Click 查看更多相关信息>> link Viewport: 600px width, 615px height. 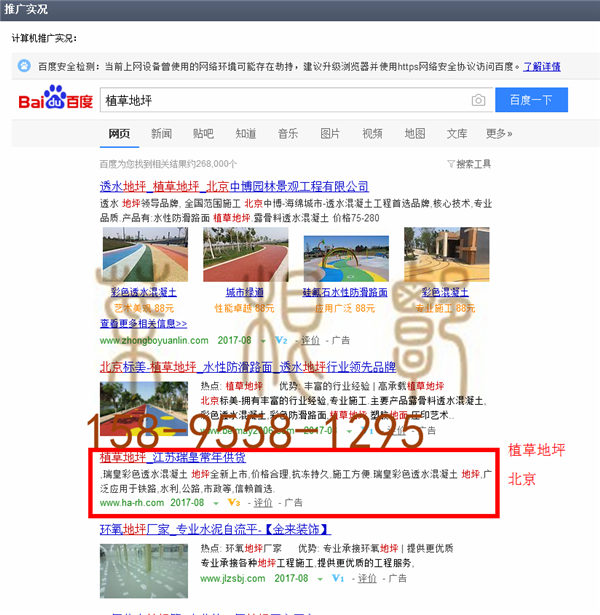(143, 324)
